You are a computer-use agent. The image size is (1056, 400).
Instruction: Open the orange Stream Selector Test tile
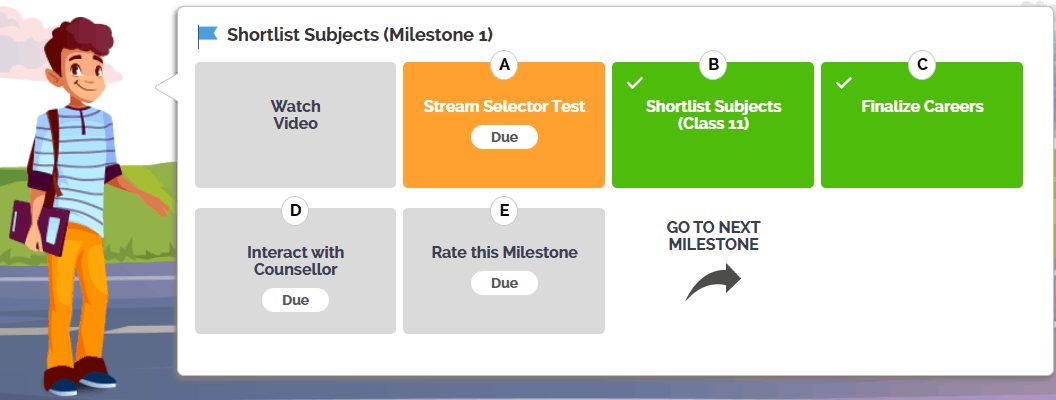tap(504, 125)
